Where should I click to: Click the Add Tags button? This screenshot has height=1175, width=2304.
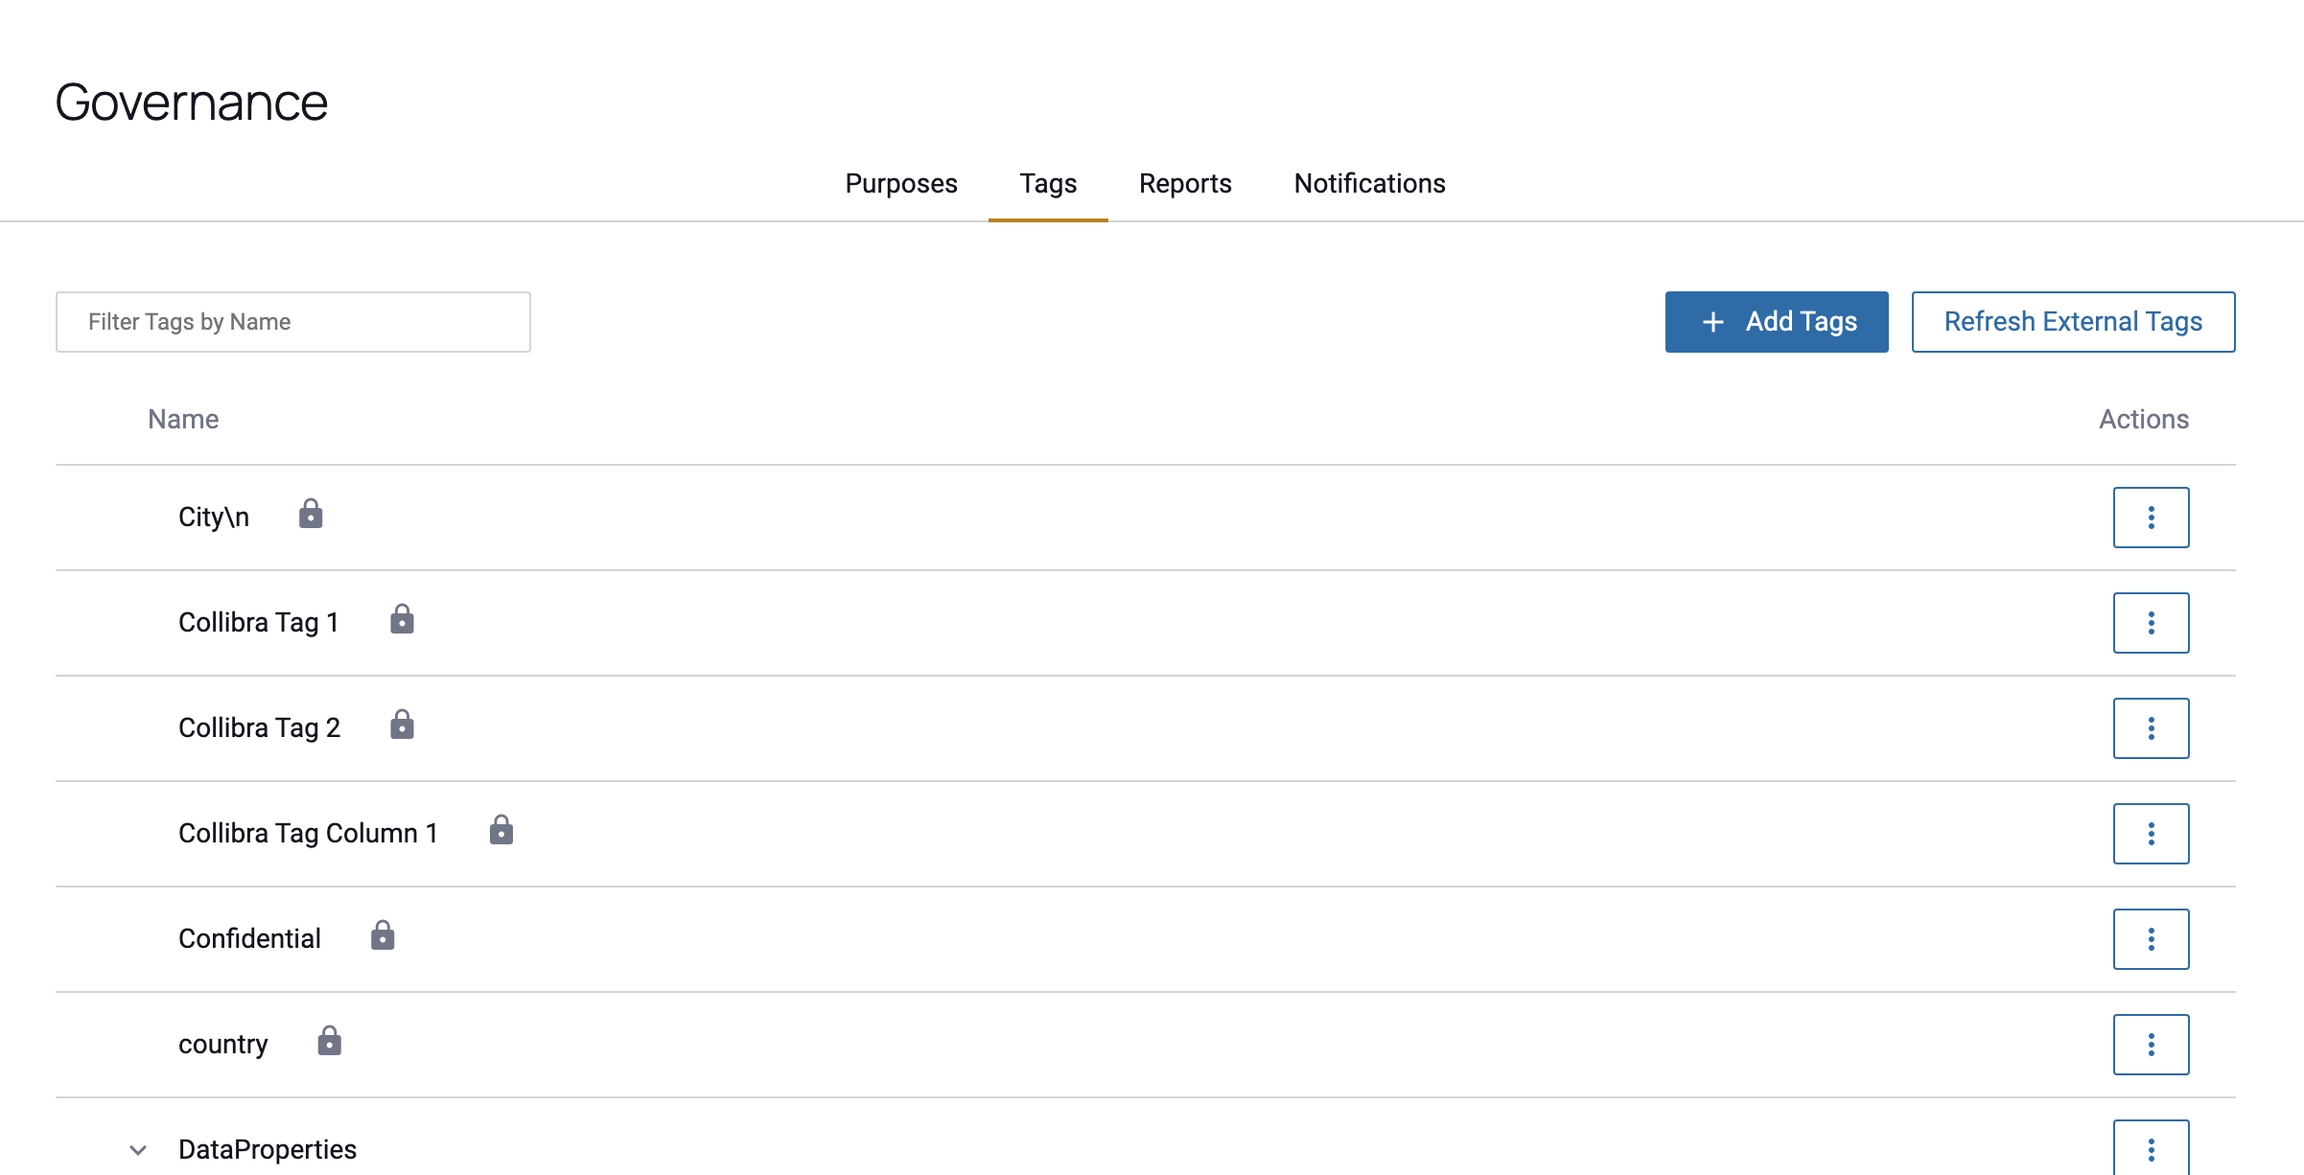click(x=1776, y=322)
